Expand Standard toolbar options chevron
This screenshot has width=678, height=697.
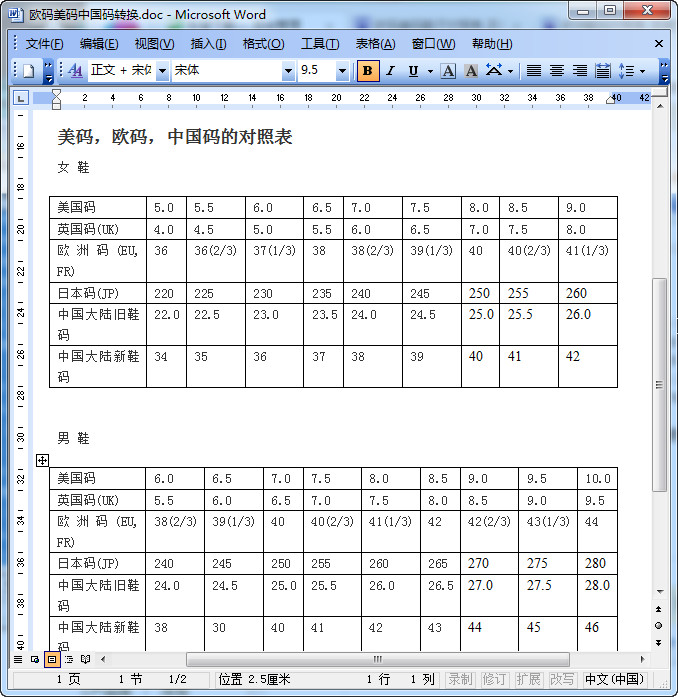point(48,72)
